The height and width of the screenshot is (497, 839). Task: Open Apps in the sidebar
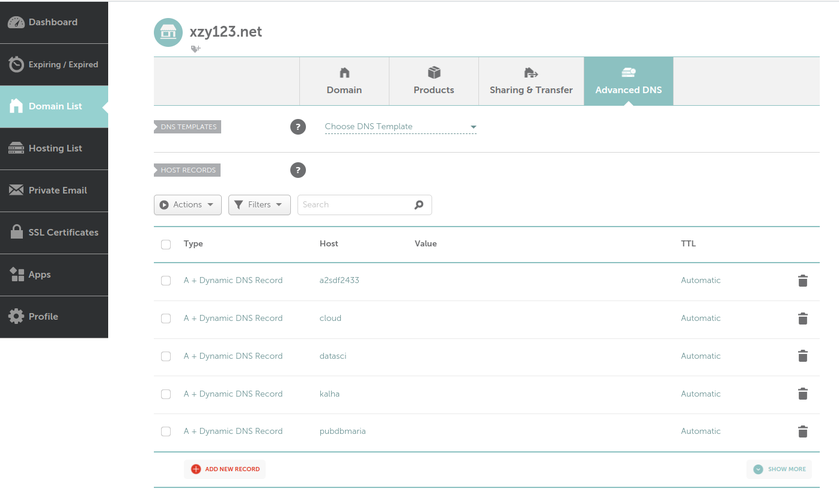pyautogui.click(x=54, y=274)
